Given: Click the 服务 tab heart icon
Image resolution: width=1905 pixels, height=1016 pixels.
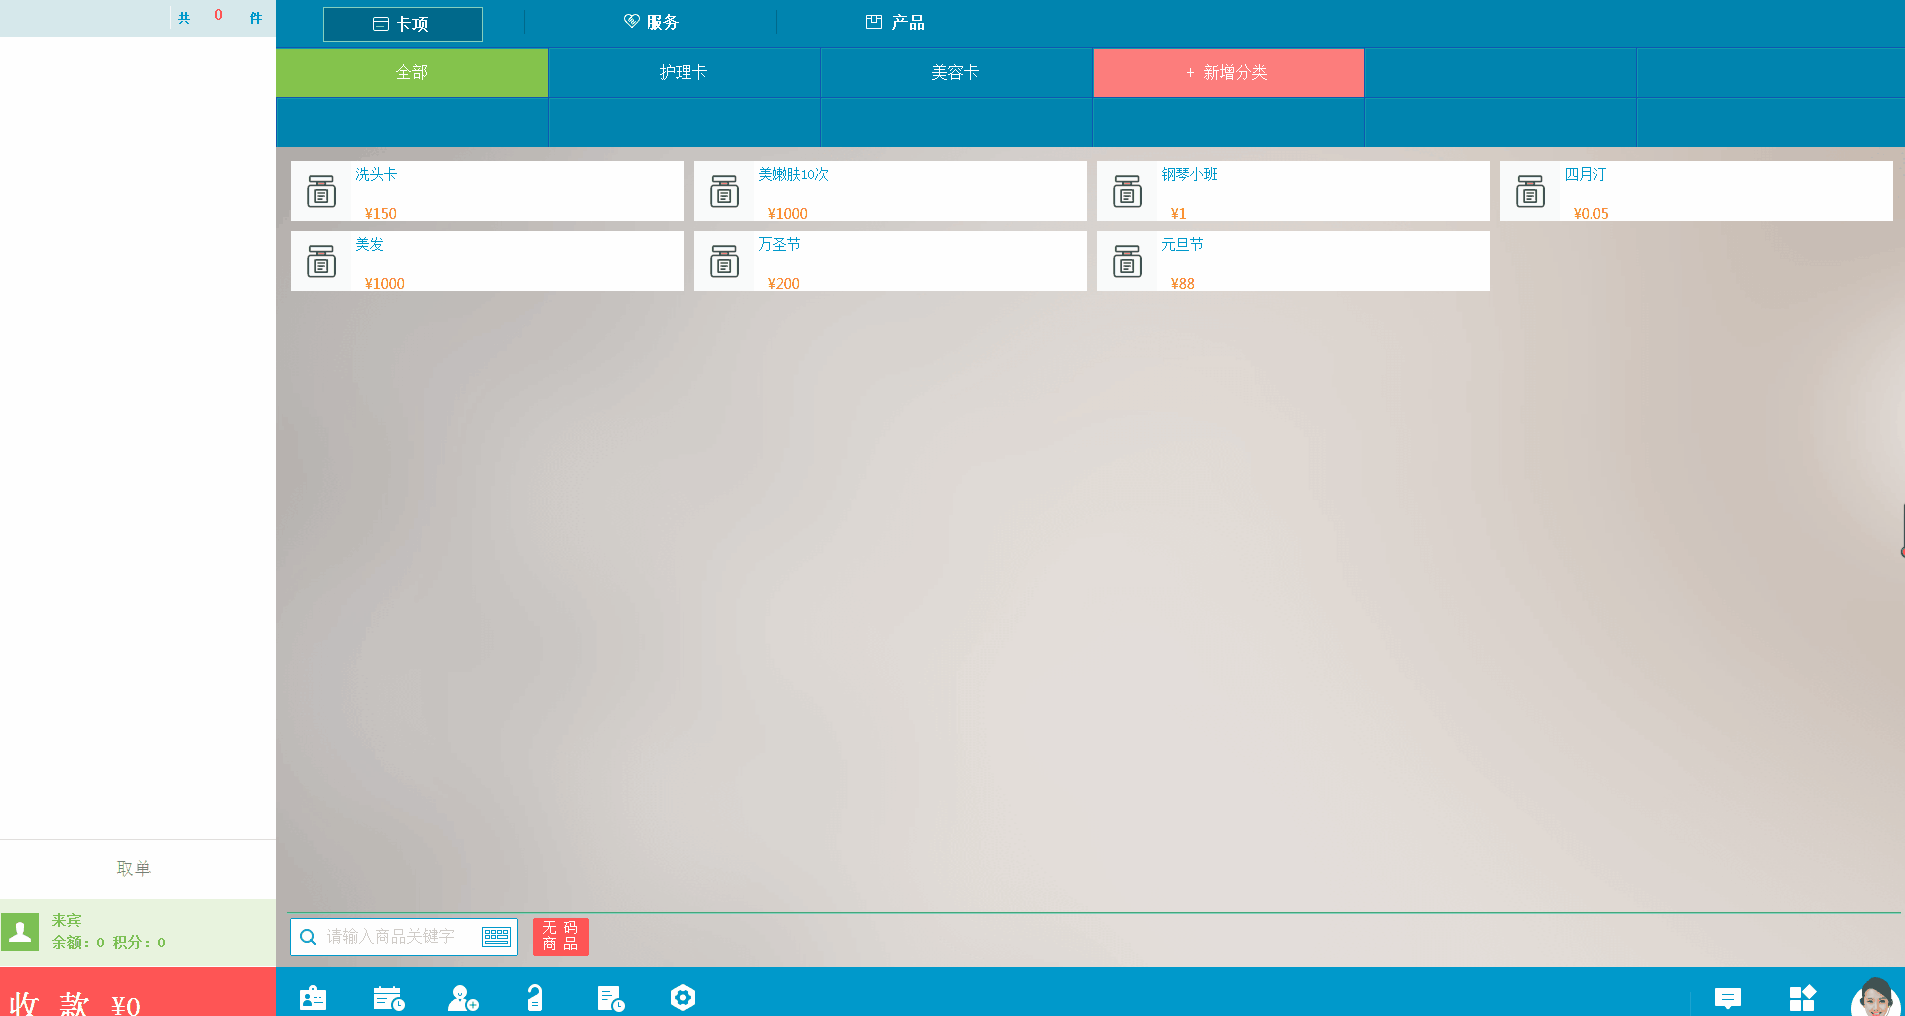Looking at the screenshot, I should [631, 21].
